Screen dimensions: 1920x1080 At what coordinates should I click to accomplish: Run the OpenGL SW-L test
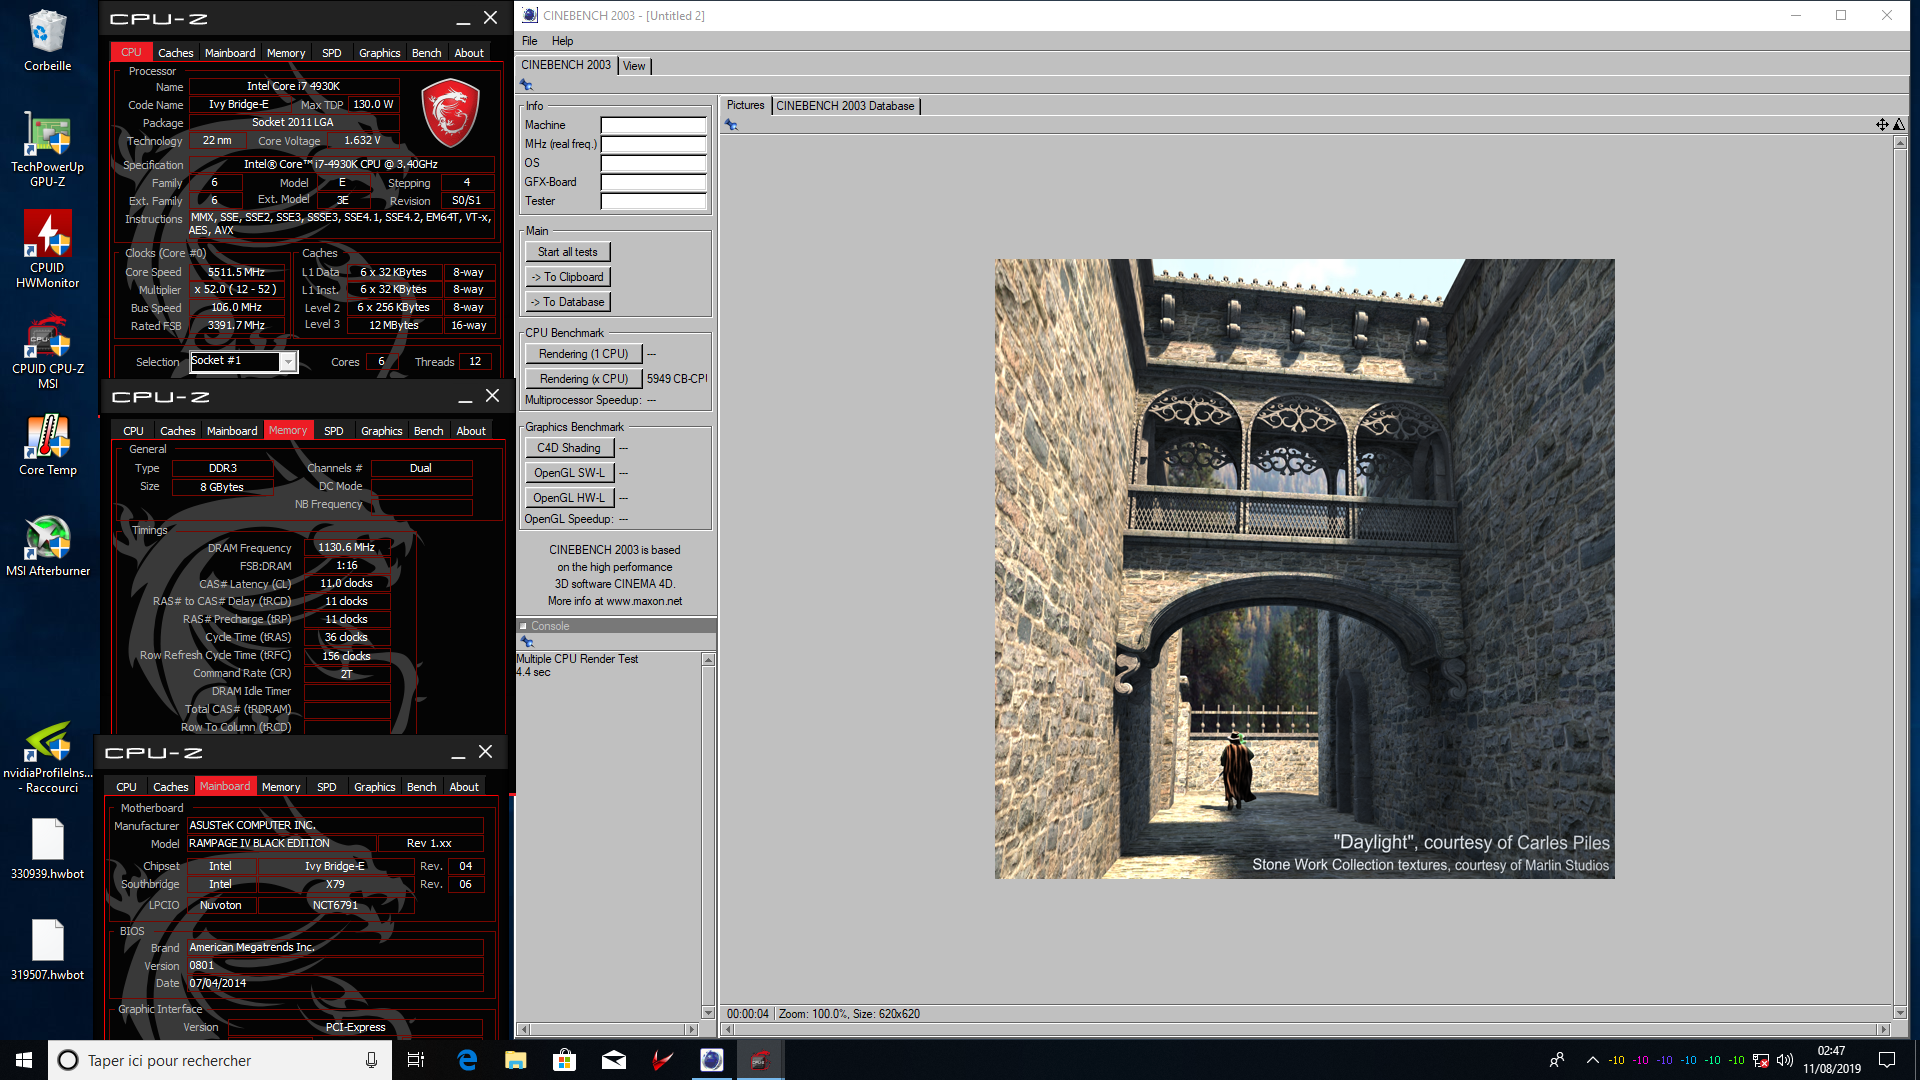tap(569, 473)
